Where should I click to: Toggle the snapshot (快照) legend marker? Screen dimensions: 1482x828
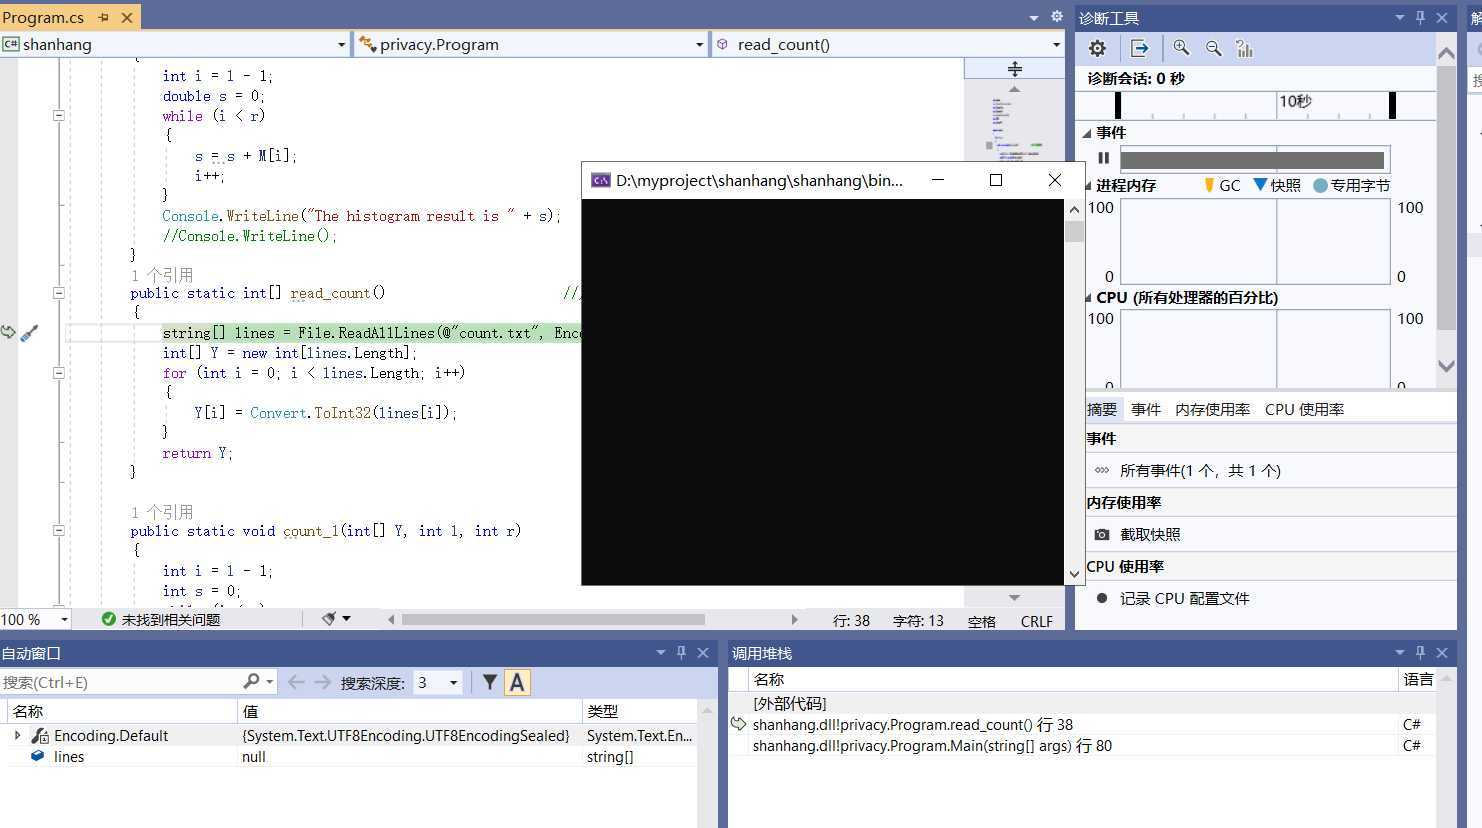pos(1260,185)
